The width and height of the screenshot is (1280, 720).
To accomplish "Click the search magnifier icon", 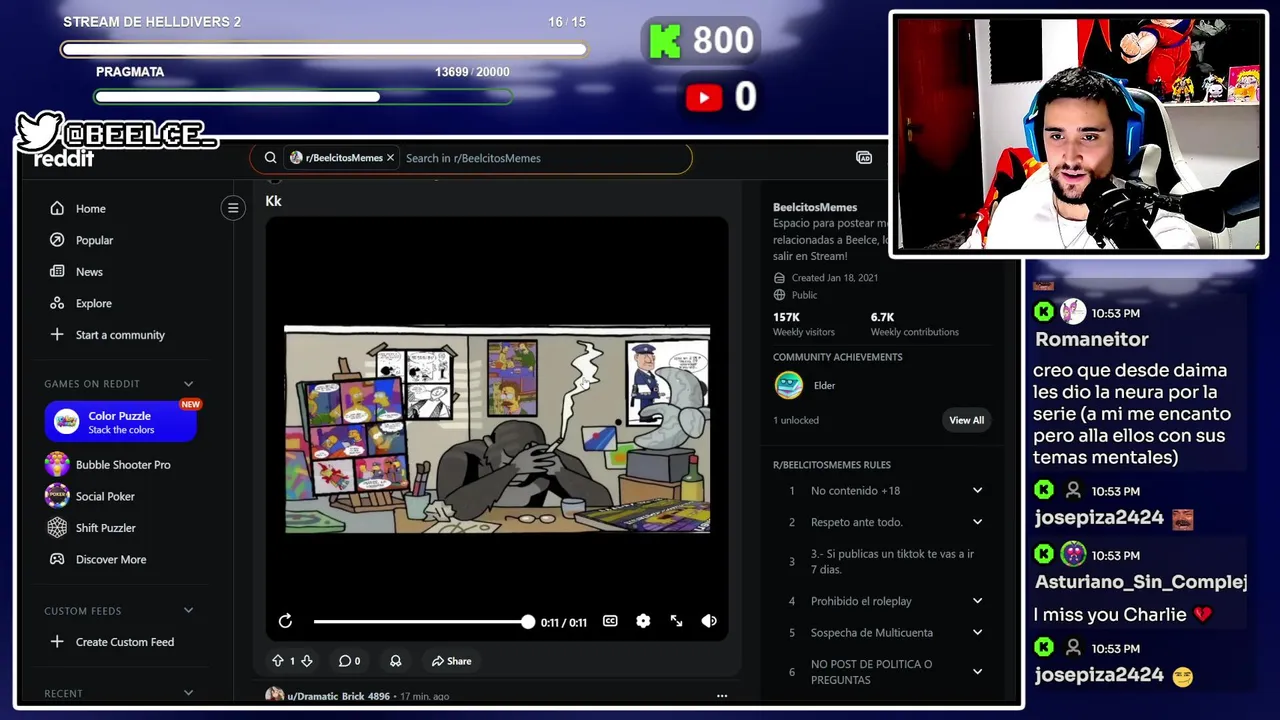I will (x=270, y=158).
